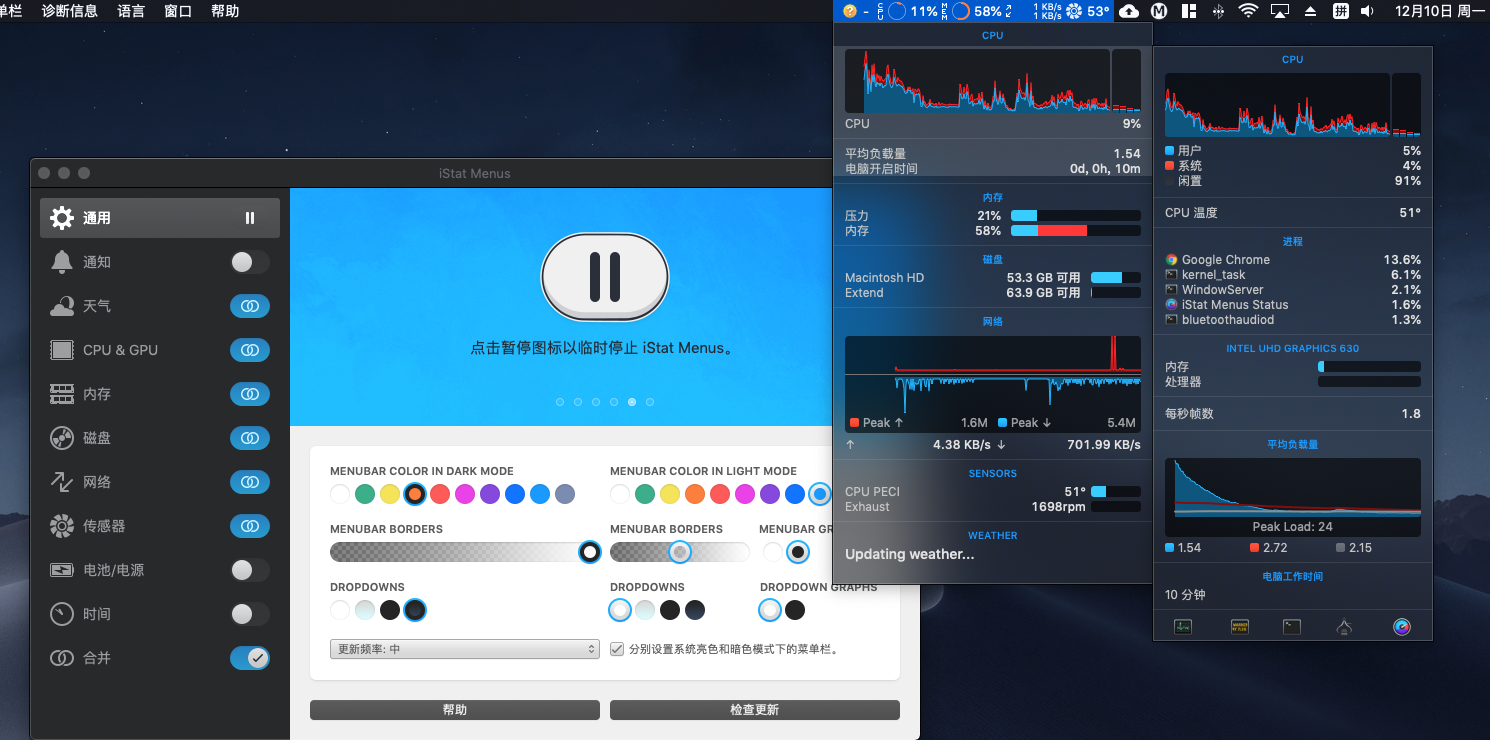1490x740 pixels.
Task: Click the WindowServer process row
Action: (x=1293, y=290)
